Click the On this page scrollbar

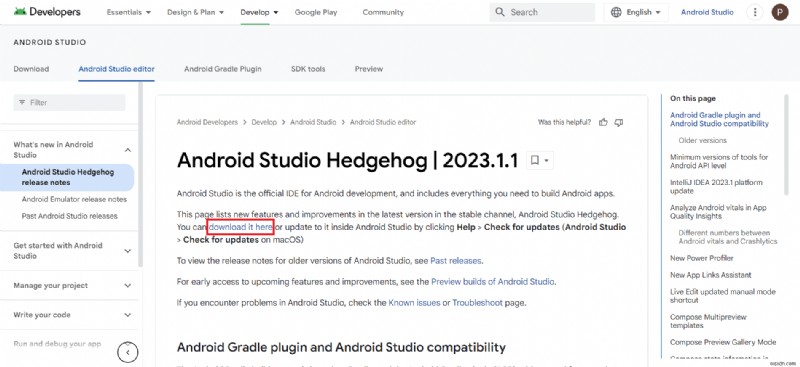(787, 145)
